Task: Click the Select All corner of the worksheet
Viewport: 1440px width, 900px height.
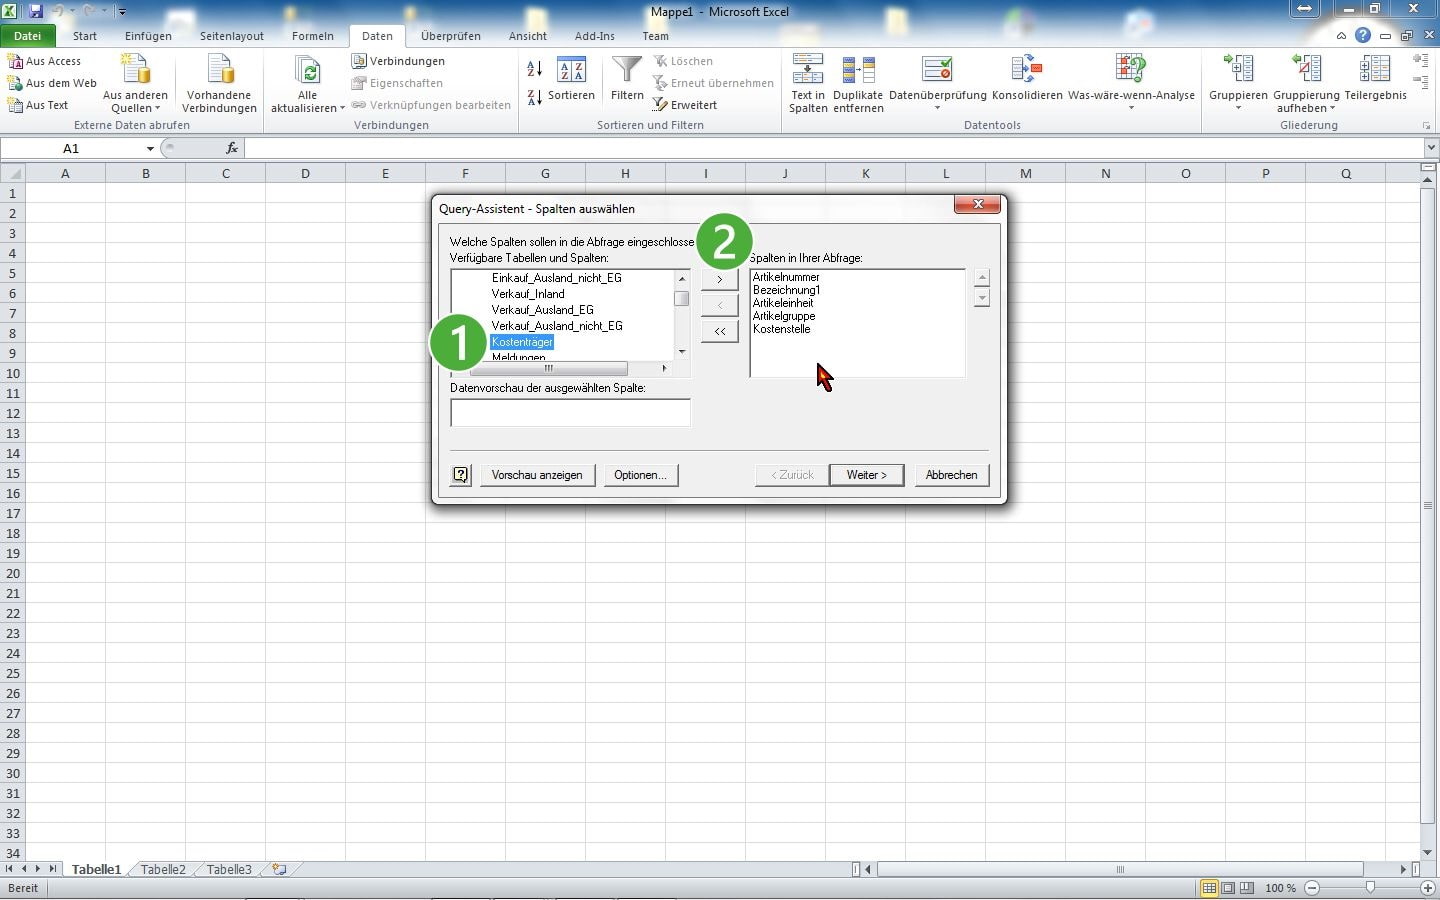Action: (x=12, y=173)
